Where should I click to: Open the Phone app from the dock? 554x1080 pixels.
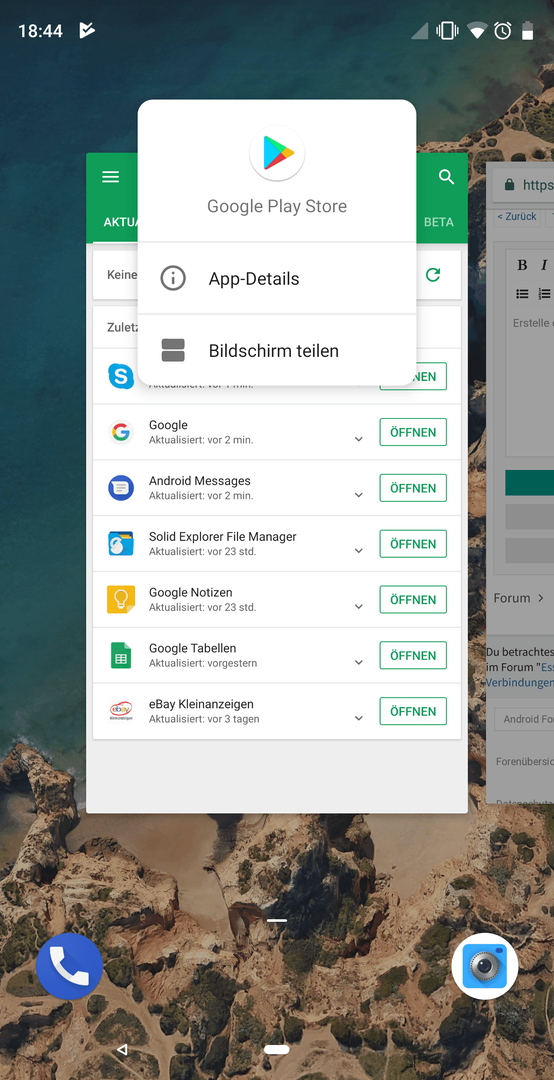[x=69, y=966]
